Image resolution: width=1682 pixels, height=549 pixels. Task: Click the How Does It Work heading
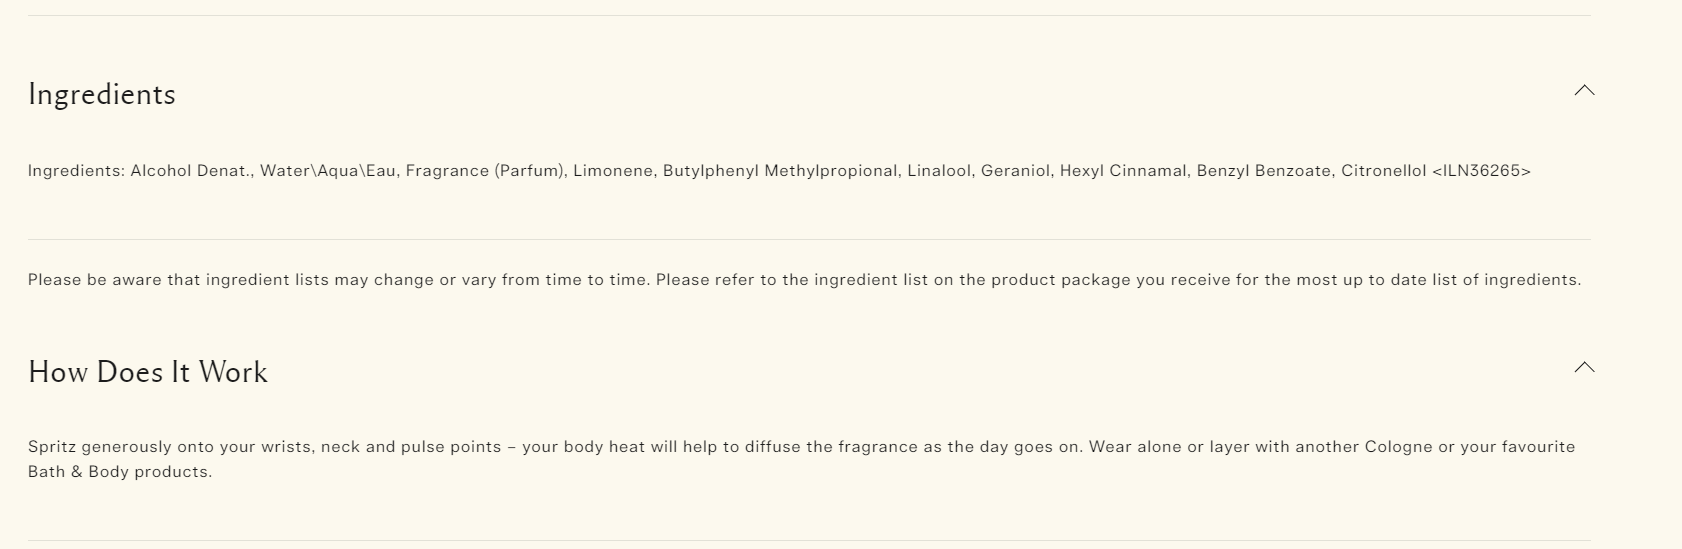click(148, 372)
